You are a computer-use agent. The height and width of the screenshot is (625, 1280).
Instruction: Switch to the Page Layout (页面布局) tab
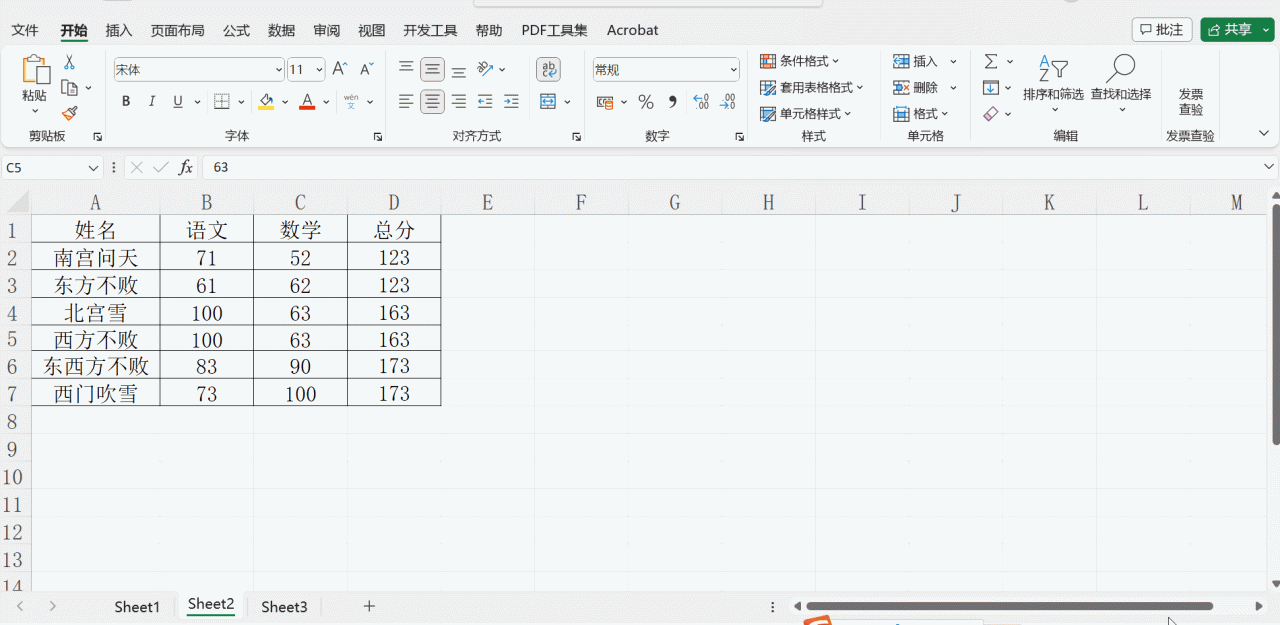click(x=178, y=30)
